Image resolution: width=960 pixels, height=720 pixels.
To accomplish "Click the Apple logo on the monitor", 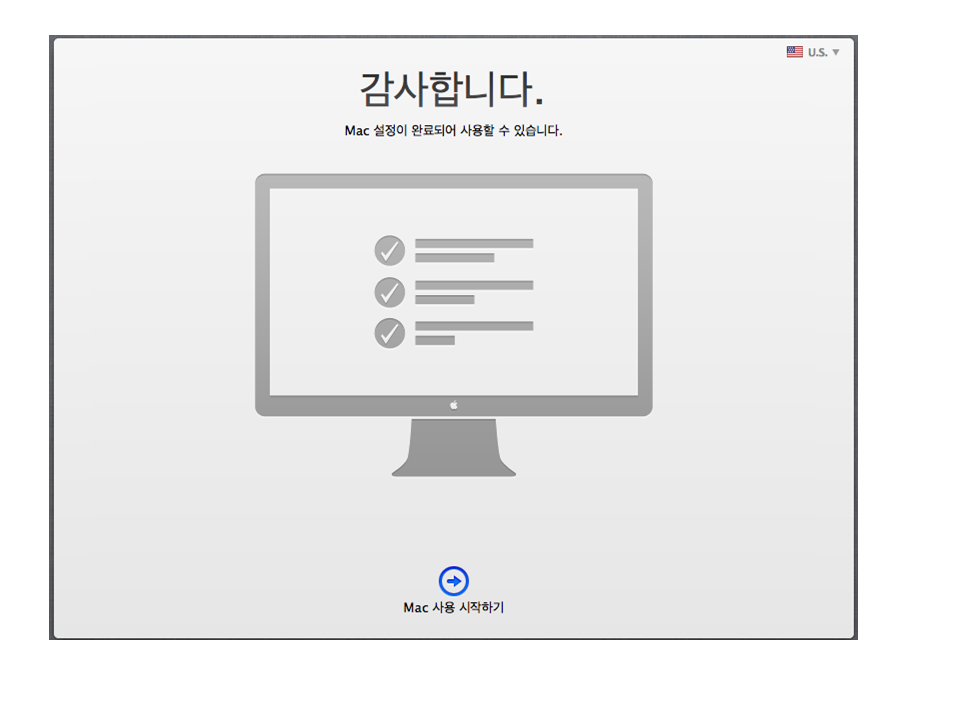I will [453, 405].
